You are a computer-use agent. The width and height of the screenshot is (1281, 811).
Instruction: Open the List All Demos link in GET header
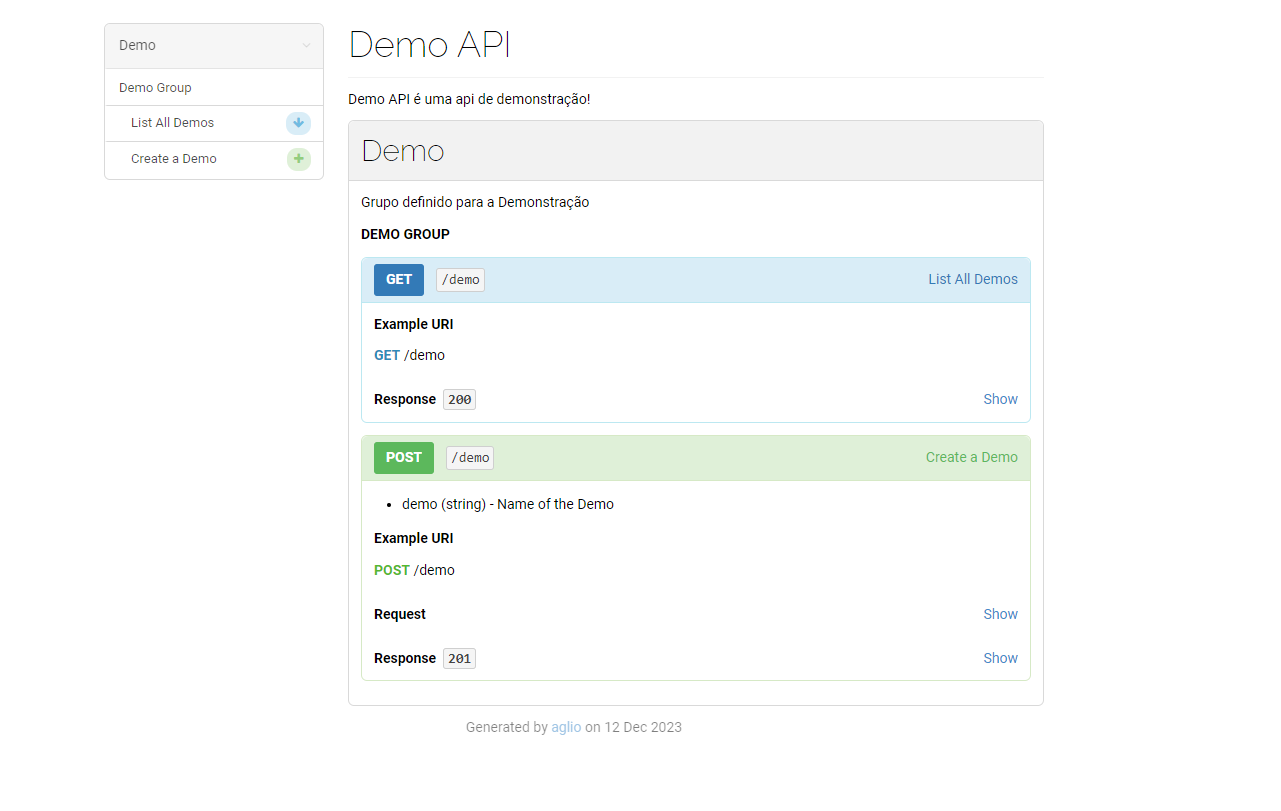tap(973, 280)
